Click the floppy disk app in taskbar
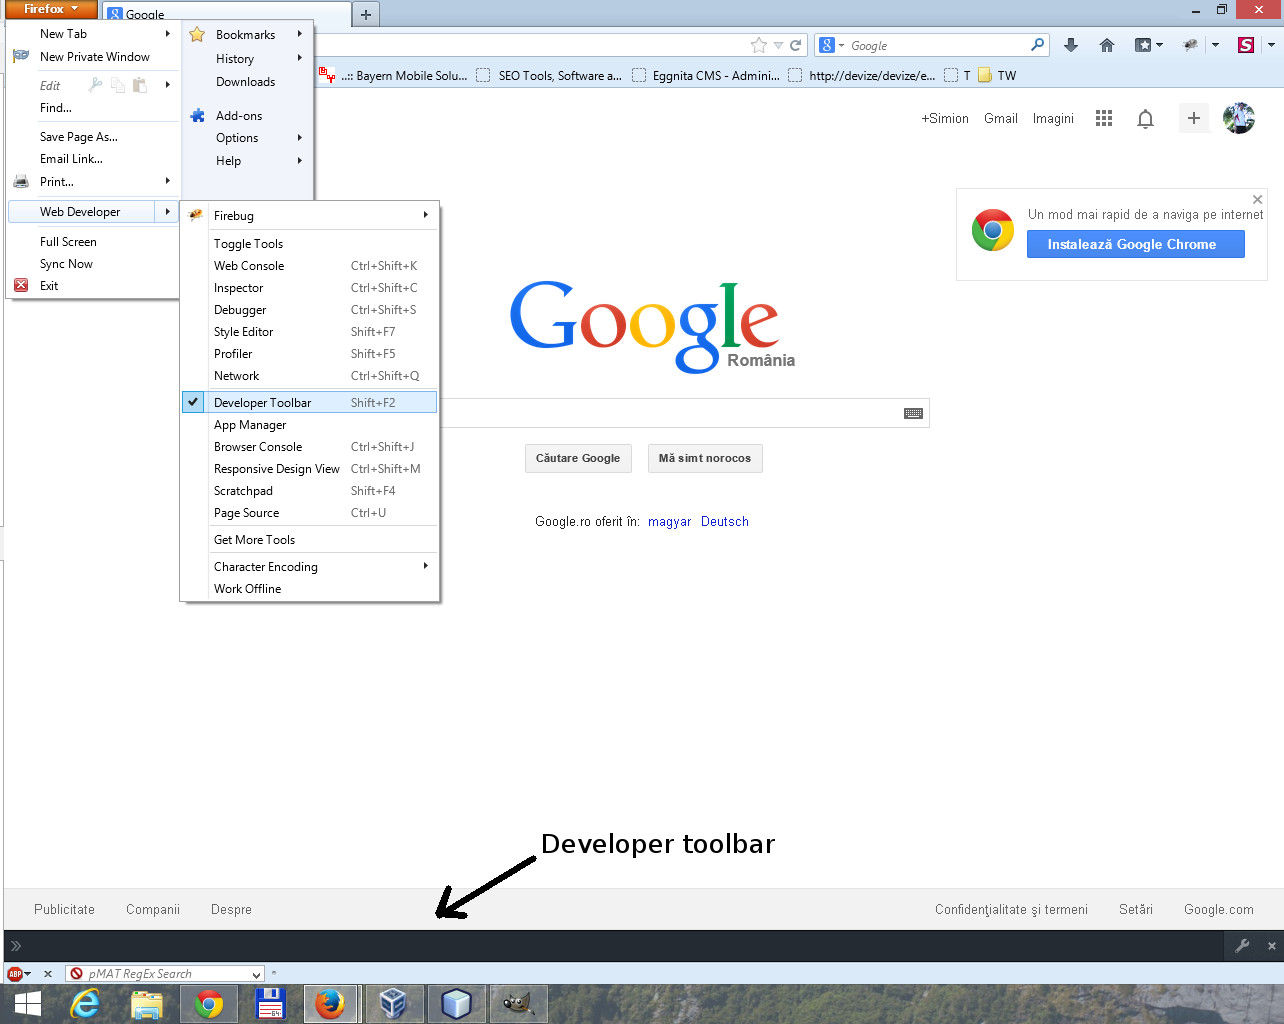This screenshot has width=1284, height=1024. 271,1004
